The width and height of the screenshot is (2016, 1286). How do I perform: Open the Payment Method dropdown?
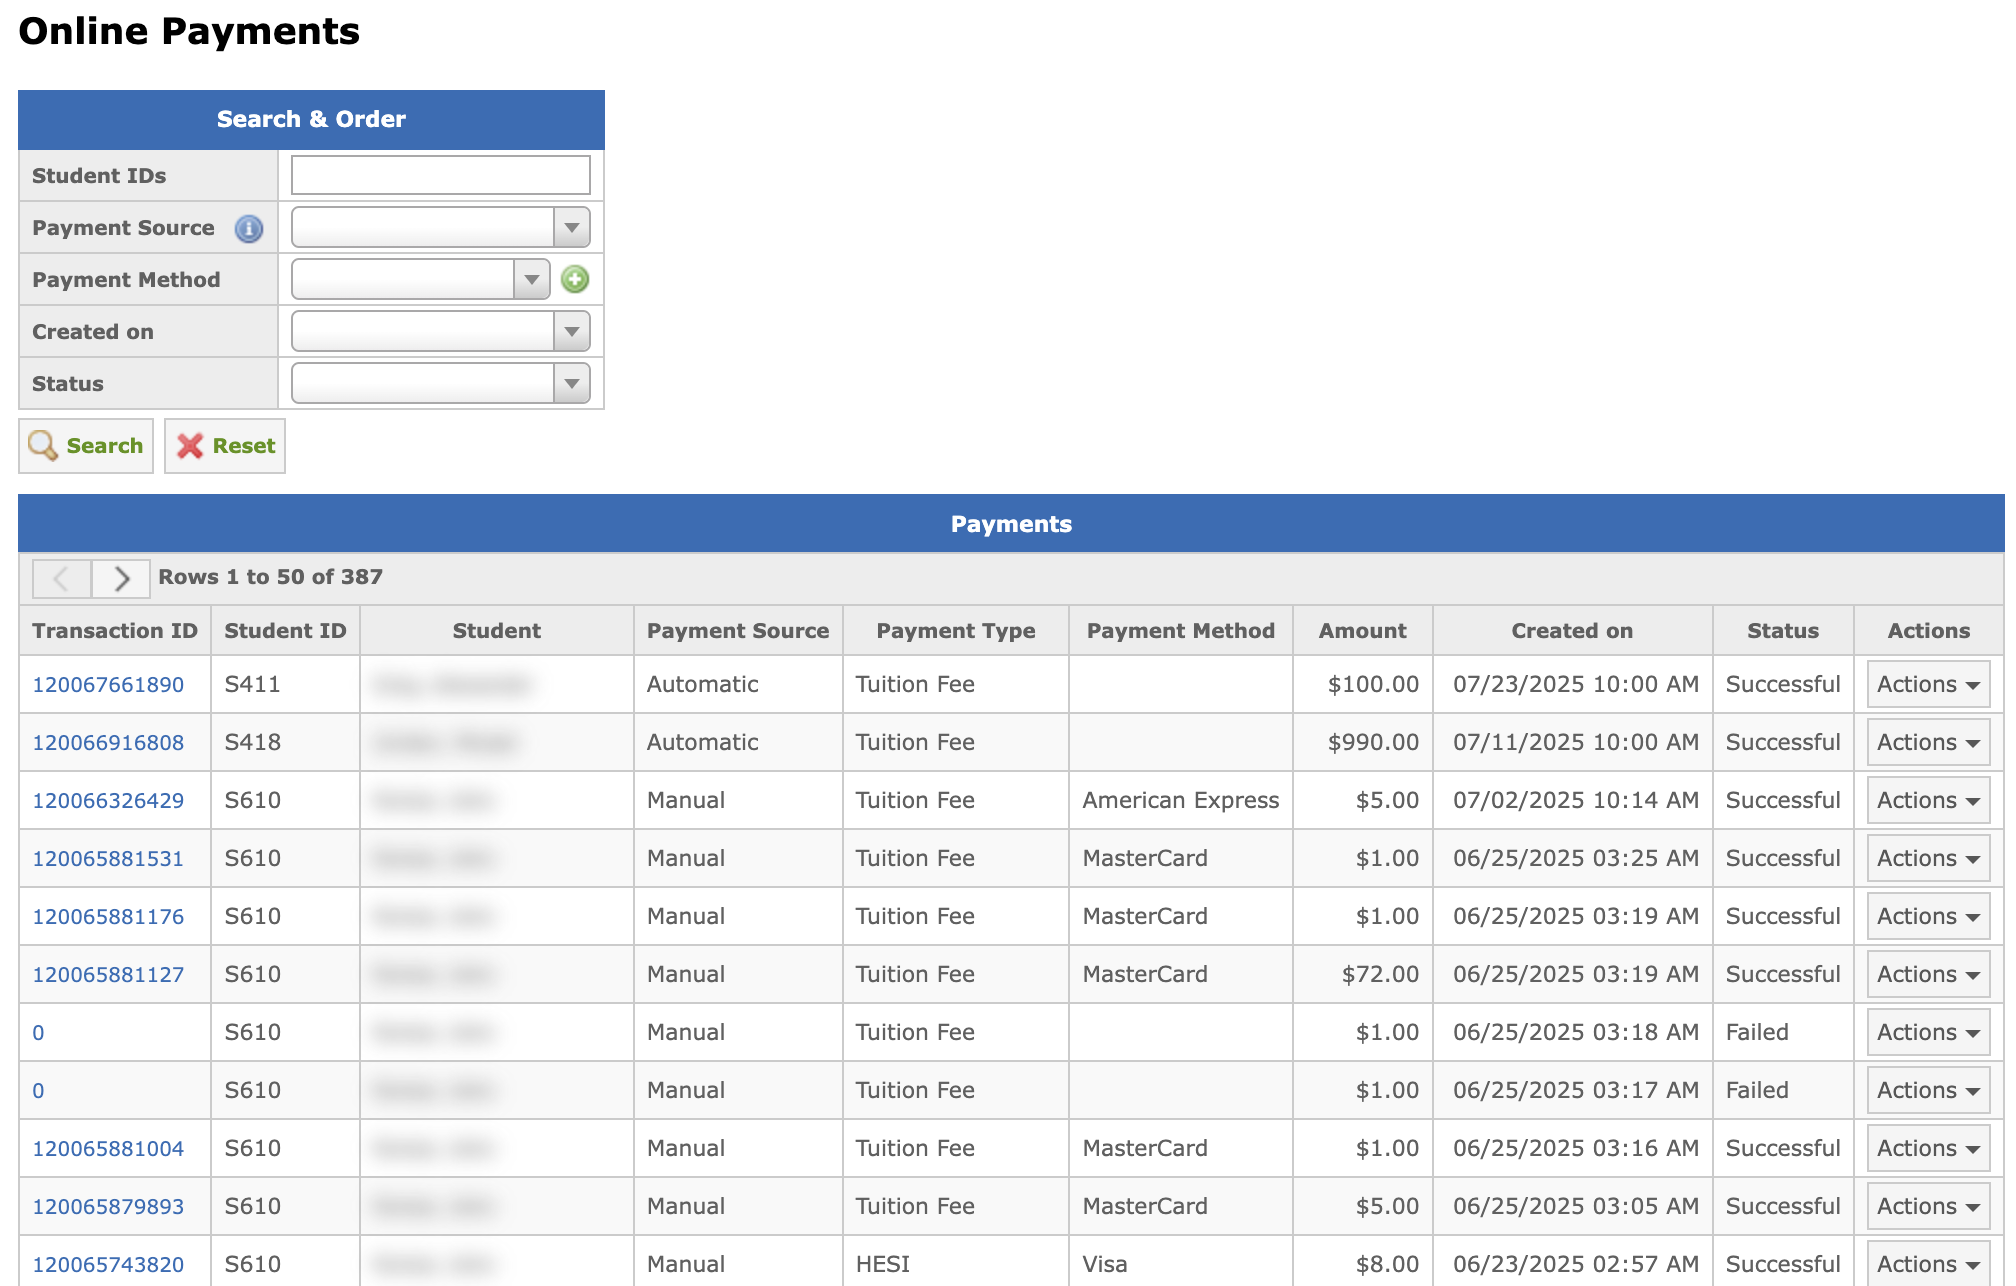point(421,280)
